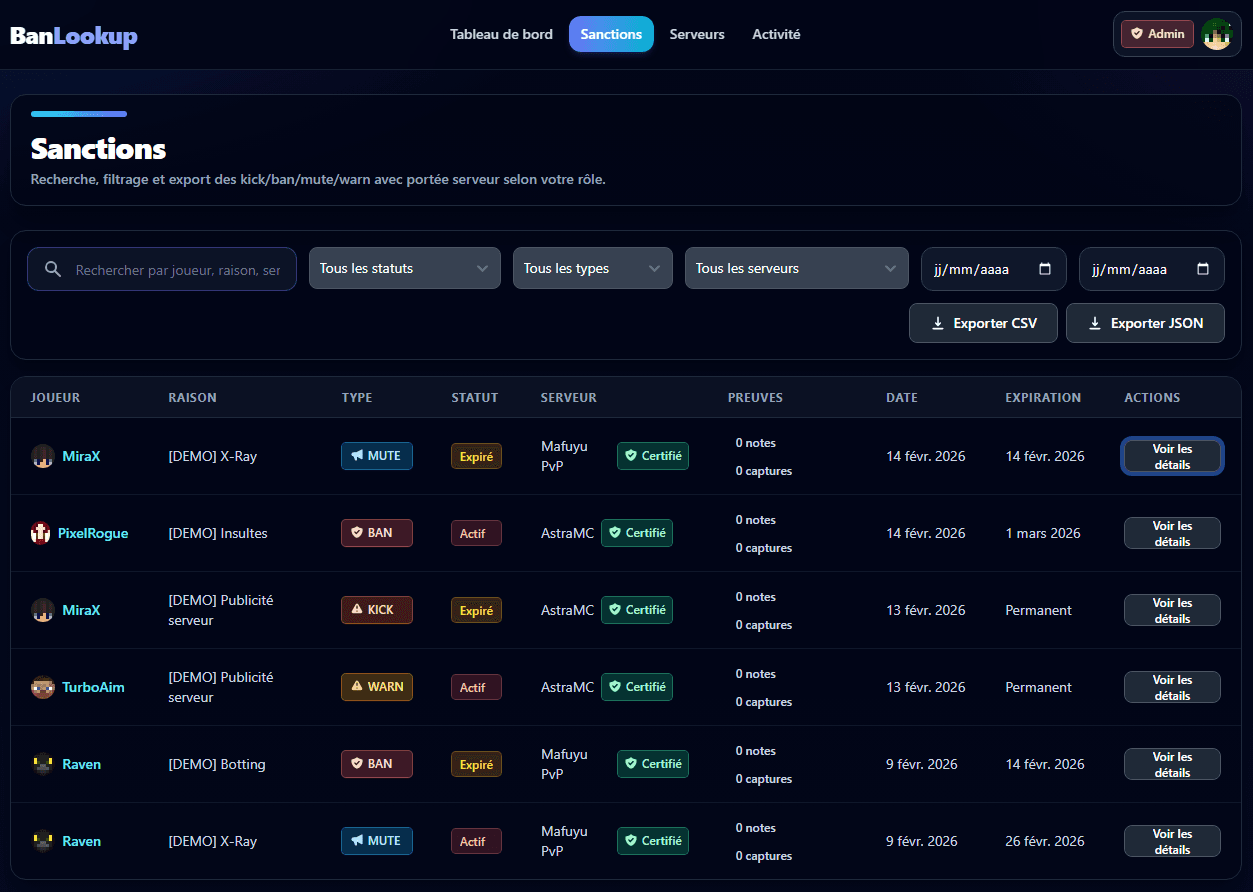
Task: Switch to the Serveurs tab
Action: [697, 34]
